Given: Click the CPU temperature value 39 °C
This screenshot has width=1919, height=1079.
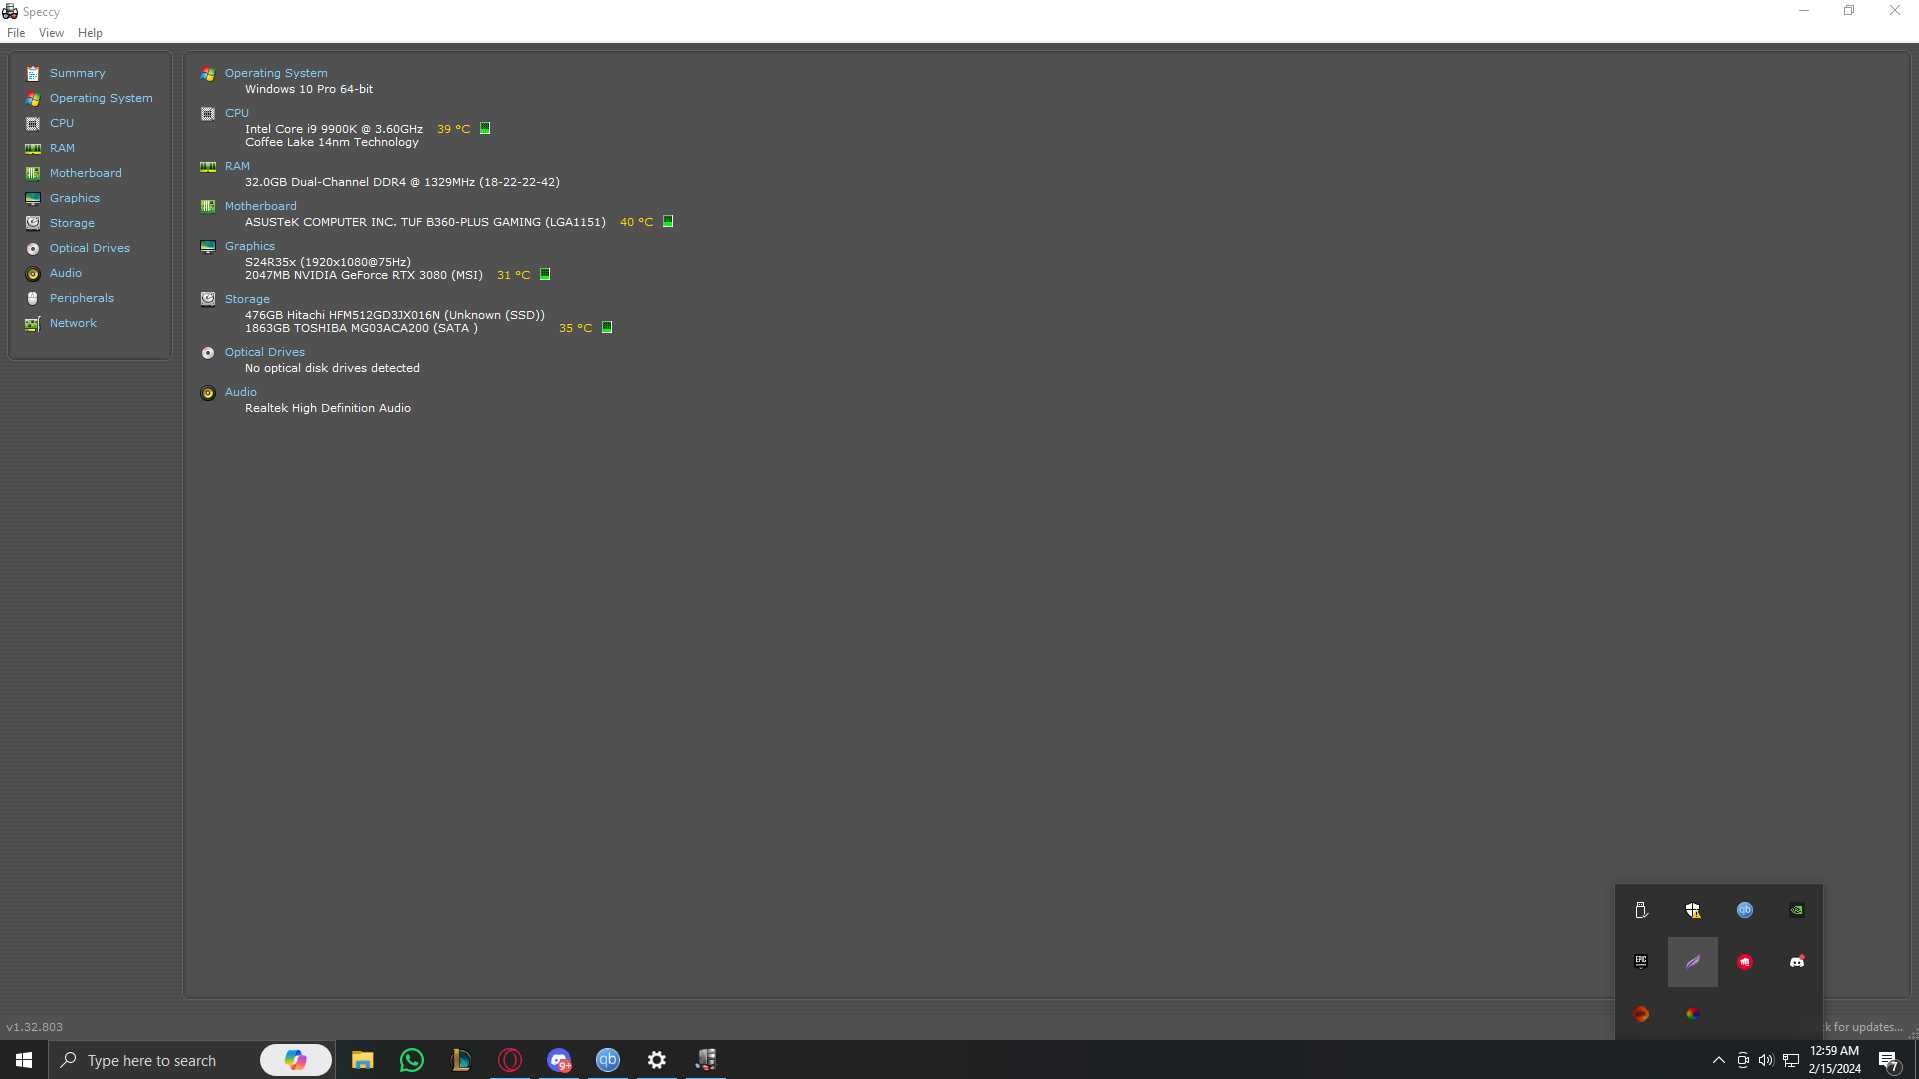Looking at the screenshot, I should (453, 129).
